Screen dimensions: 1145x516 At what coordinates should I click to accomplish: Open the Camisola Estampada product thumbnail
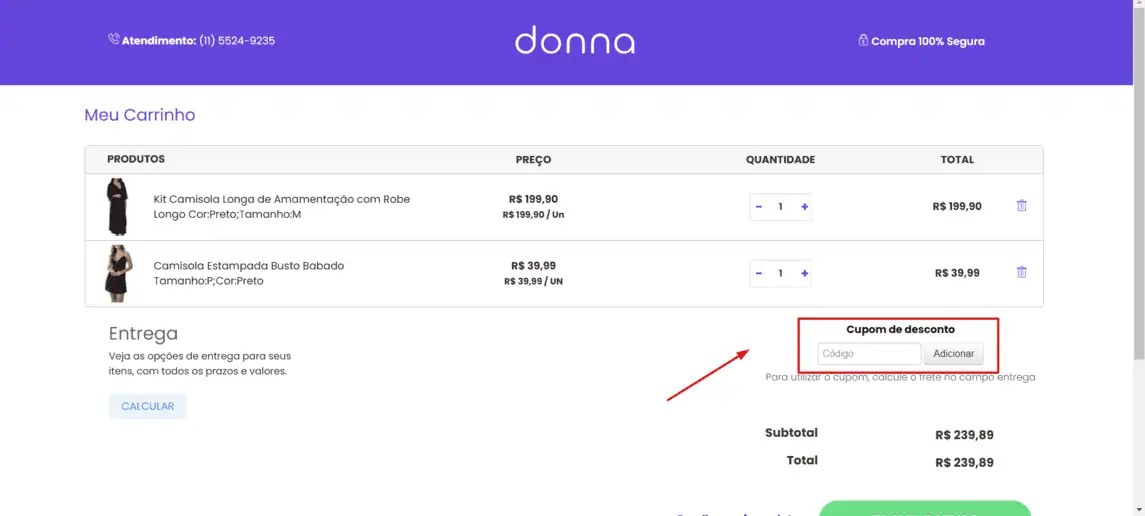tap(118, 274)
